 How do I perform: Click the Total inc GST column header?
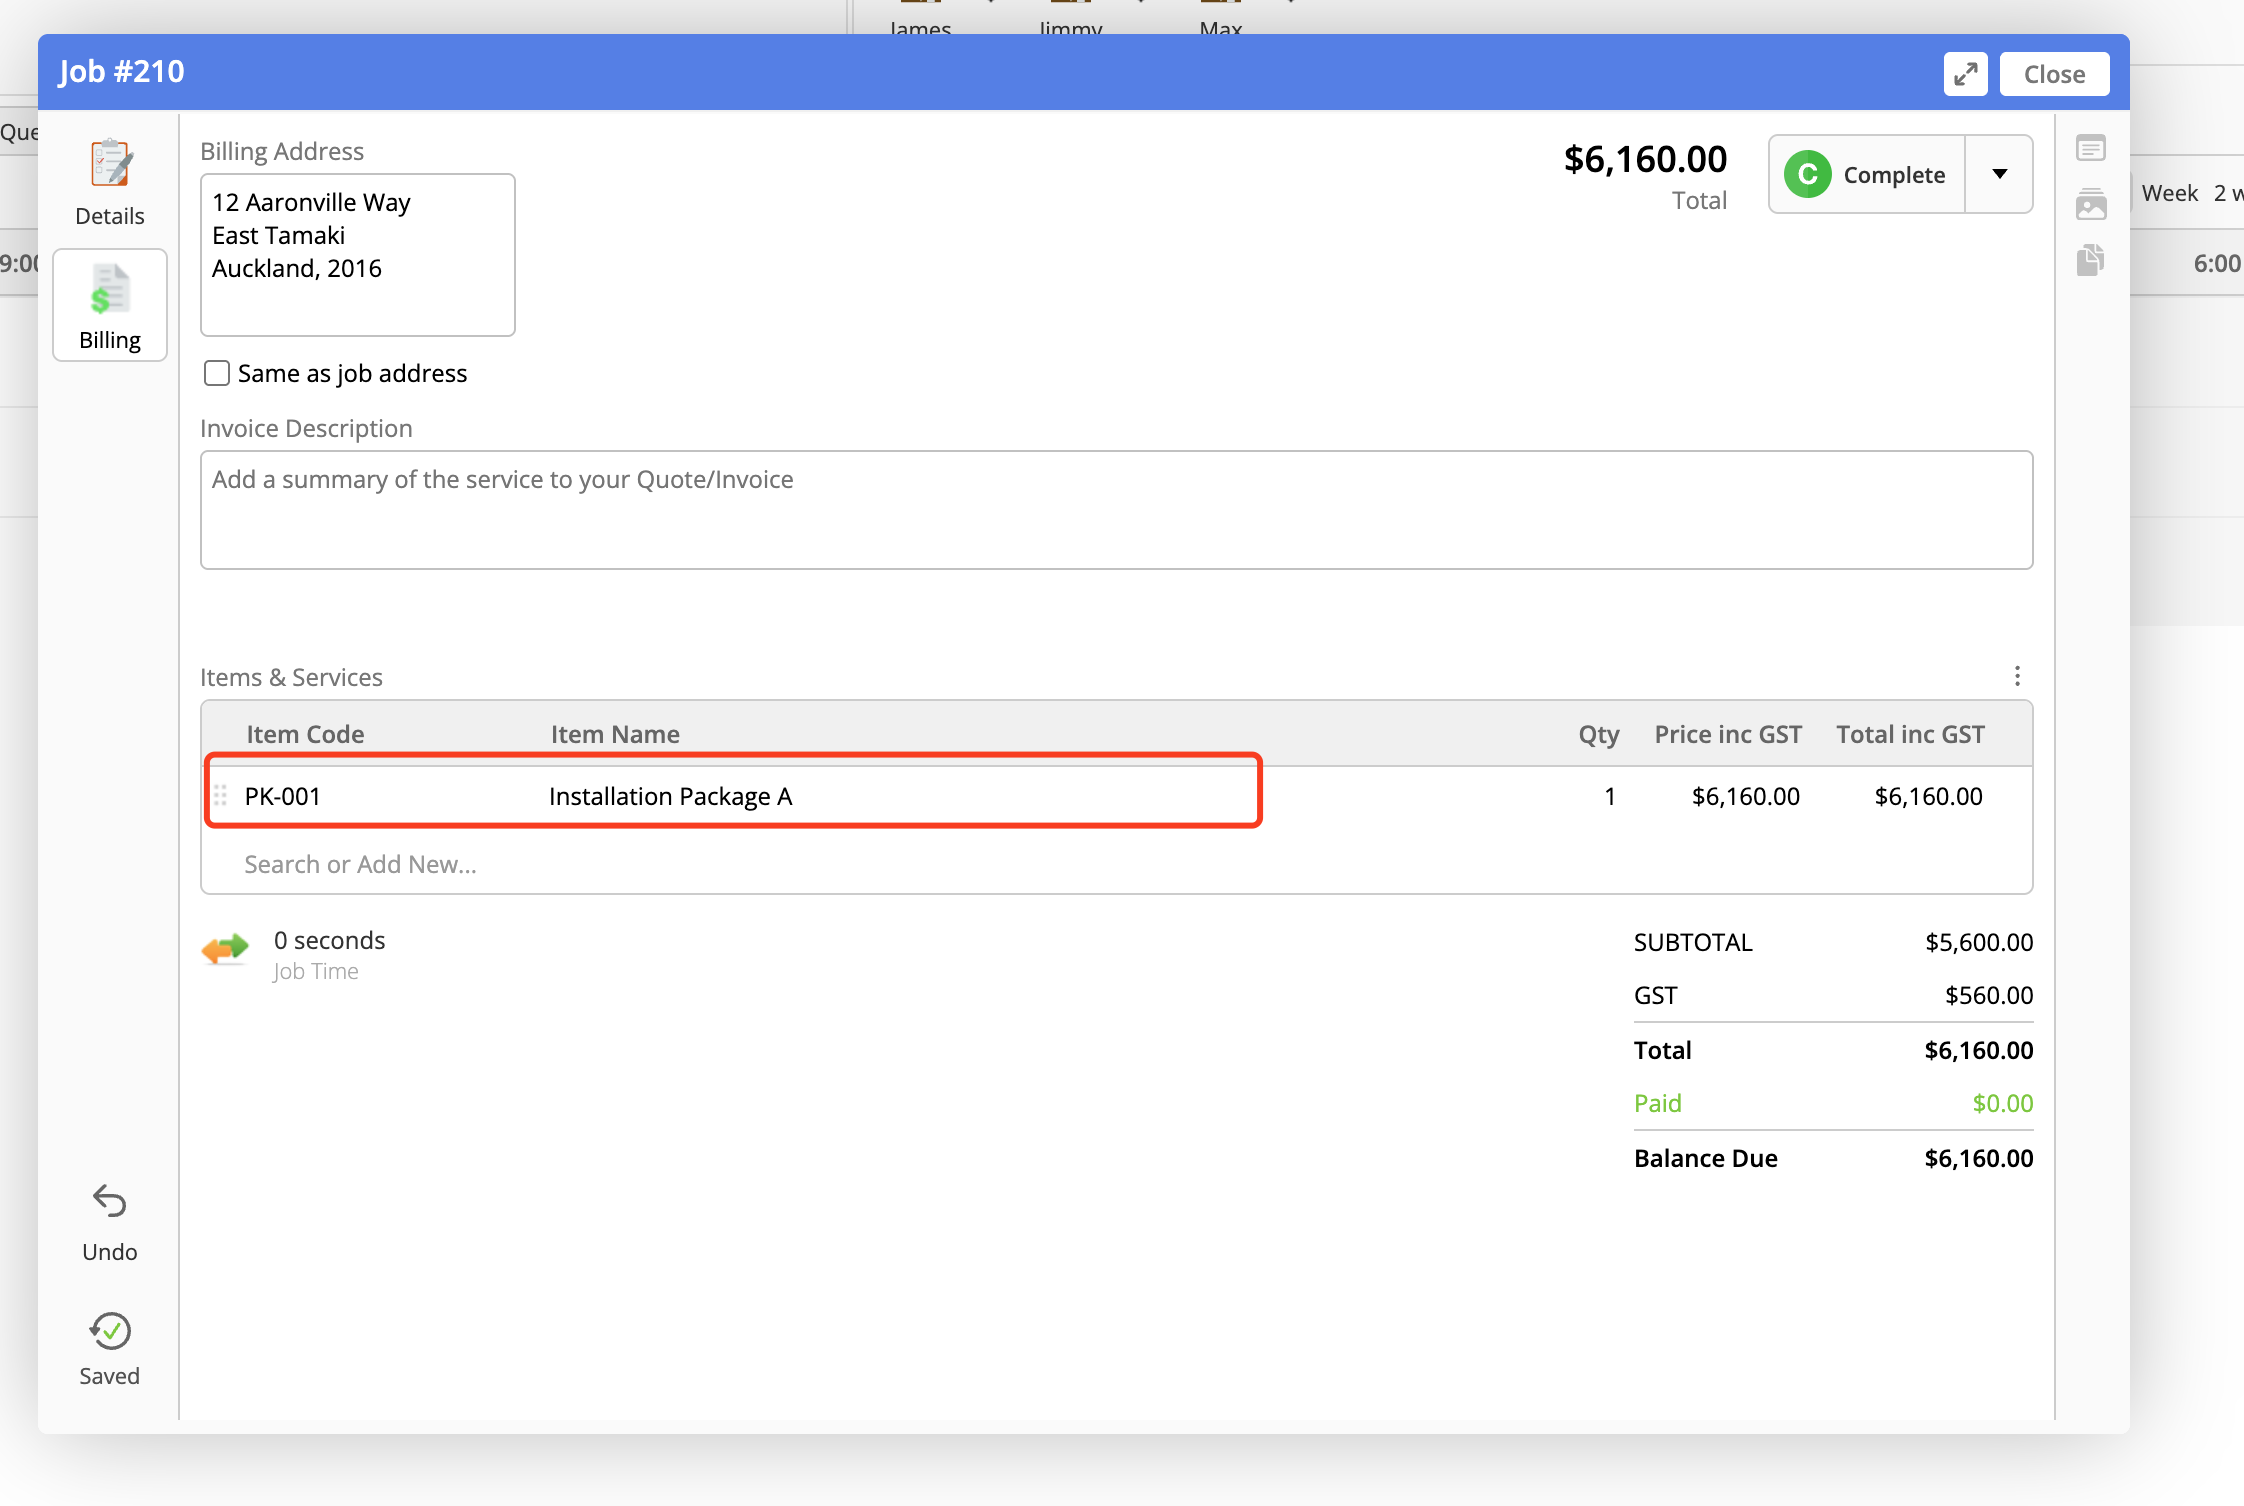click(x=1910, y=734)
